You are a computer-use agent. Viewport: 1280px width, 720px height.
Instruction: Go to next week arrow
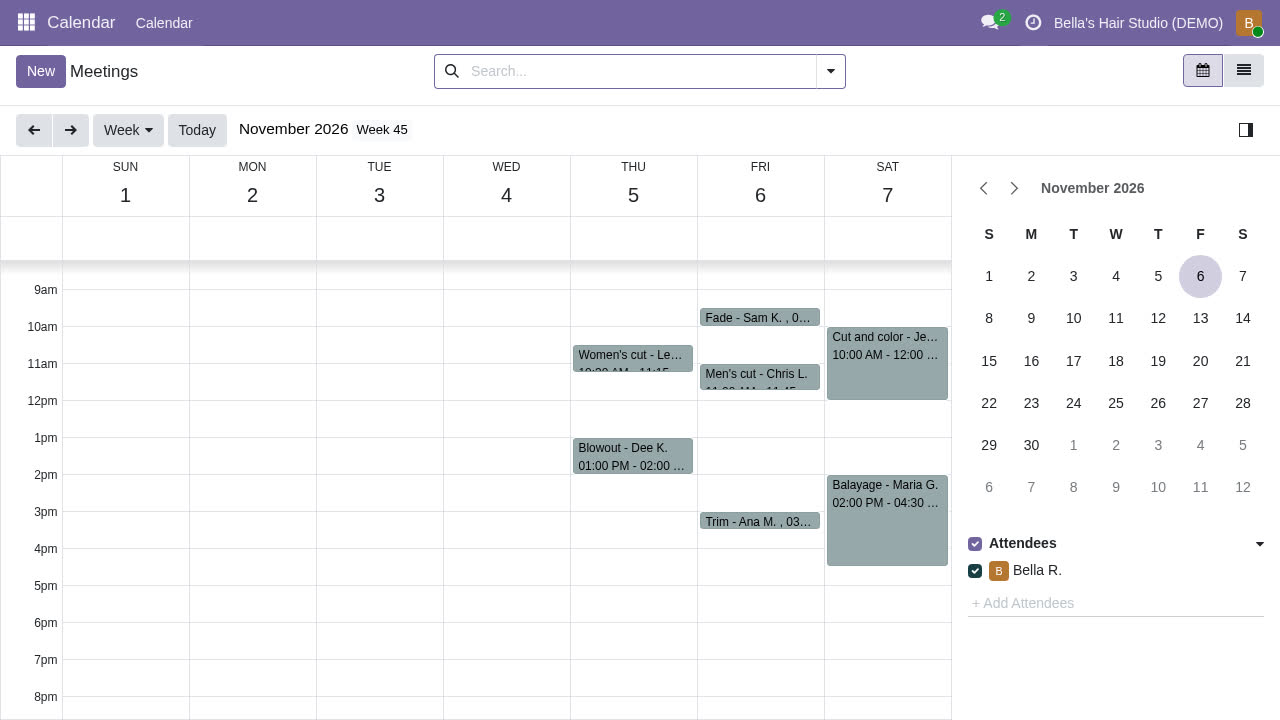(70, 130)
